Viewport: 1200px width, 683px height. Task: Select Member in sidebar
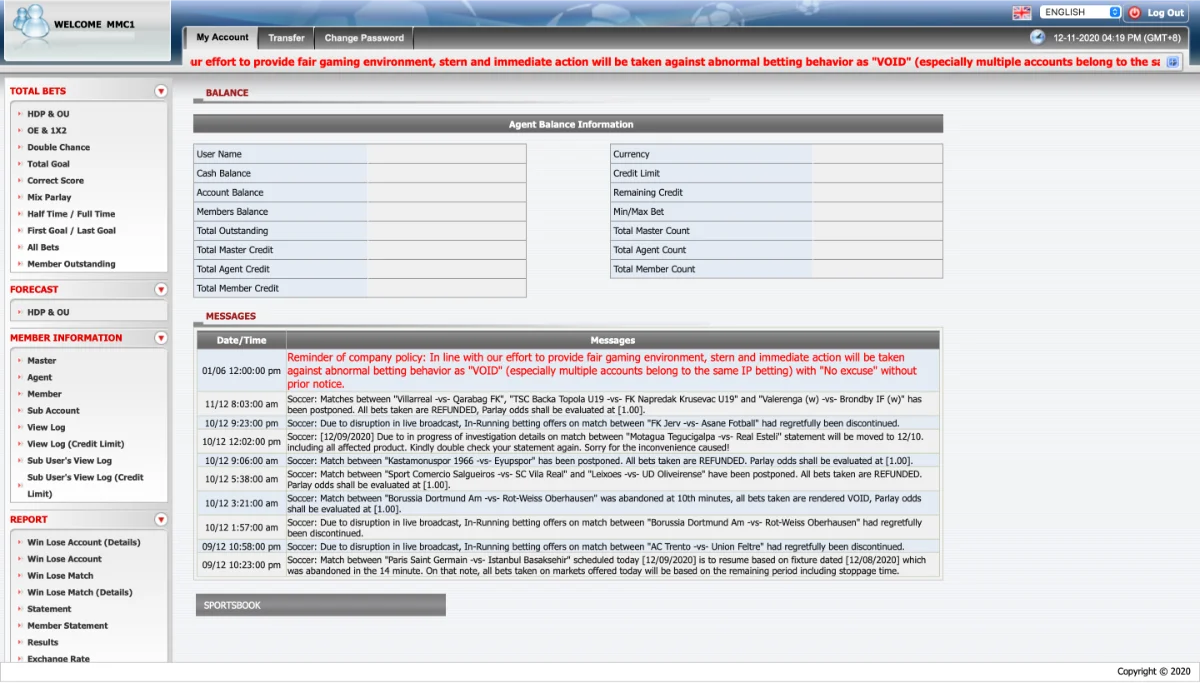44,394
